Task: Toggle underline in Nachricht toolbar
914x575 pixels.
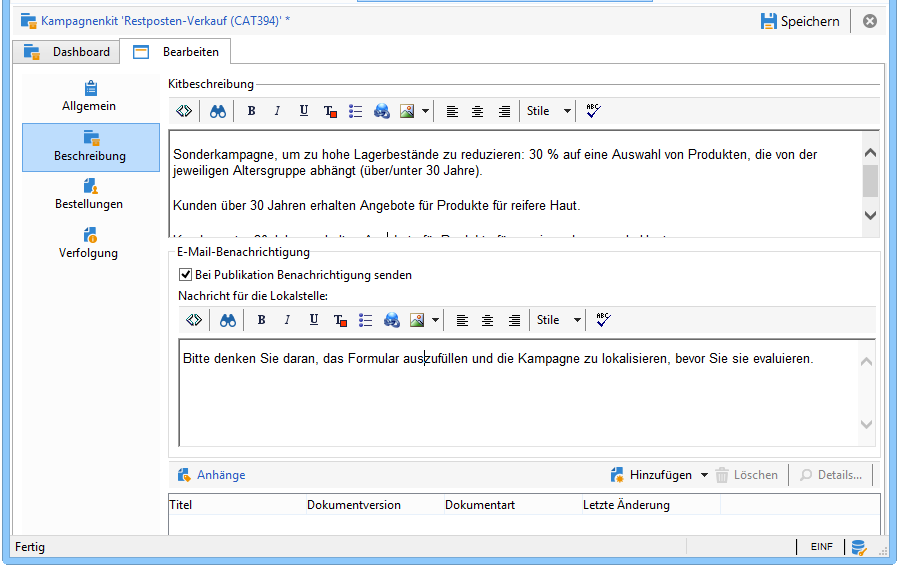Action: (x=314, y=320)
